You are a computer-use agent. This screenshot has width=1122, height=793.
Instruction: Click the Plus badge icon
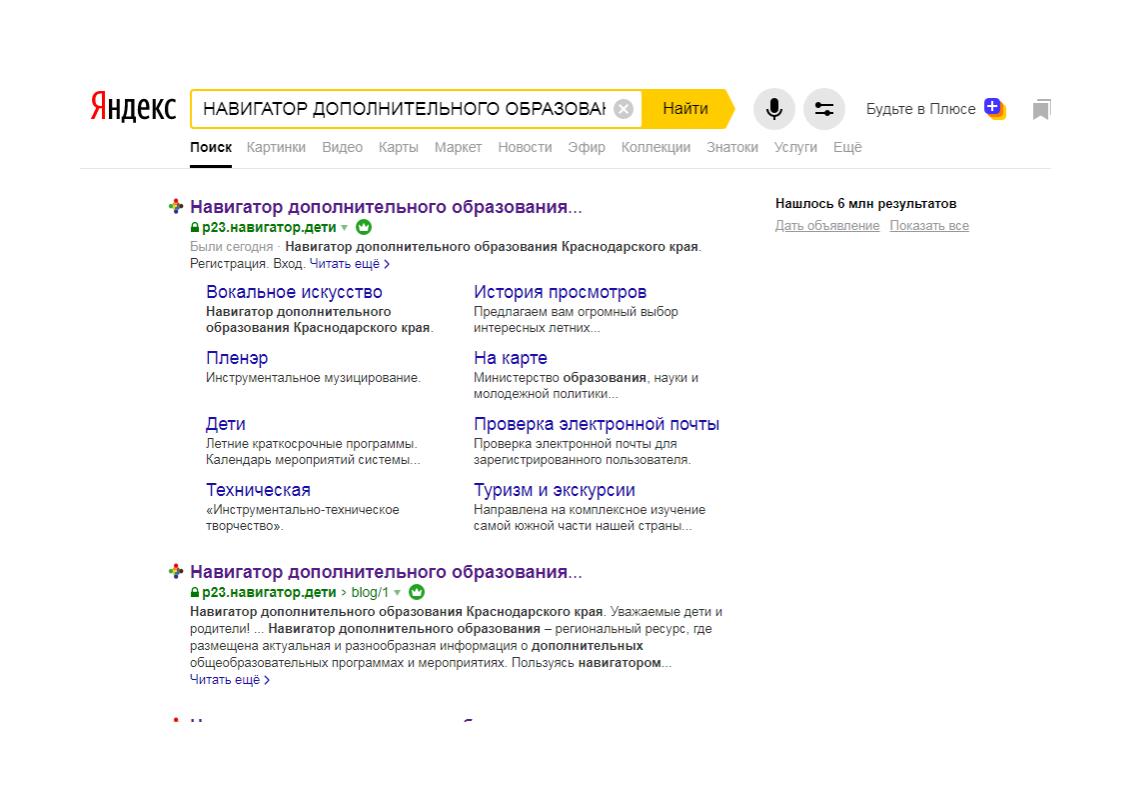coord(995,108)
